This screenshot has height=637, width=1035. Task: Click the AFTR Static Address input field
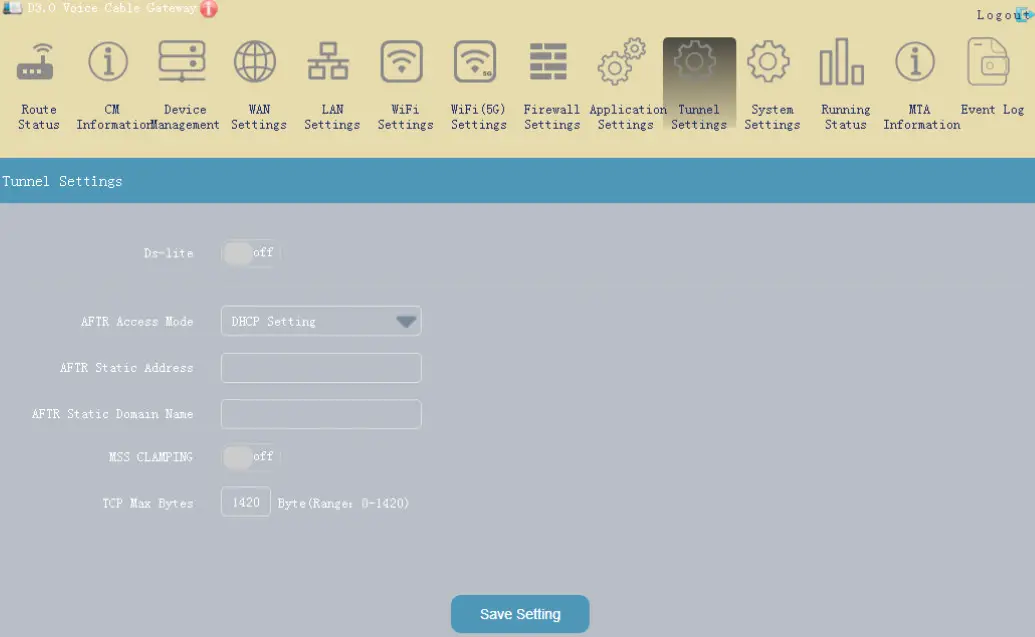click(321, 368)
